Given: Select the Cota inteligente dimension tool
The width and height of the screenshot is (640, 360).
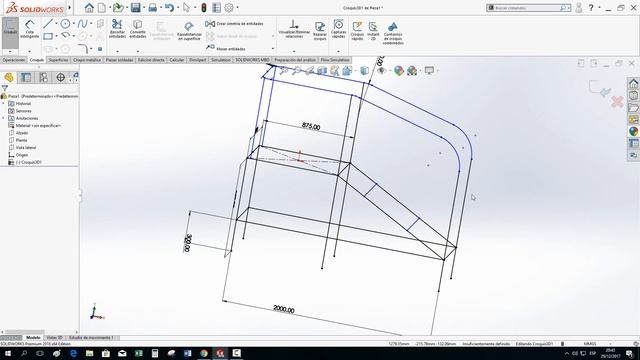Looking at the screenshot, I should (x=29, y=29).
